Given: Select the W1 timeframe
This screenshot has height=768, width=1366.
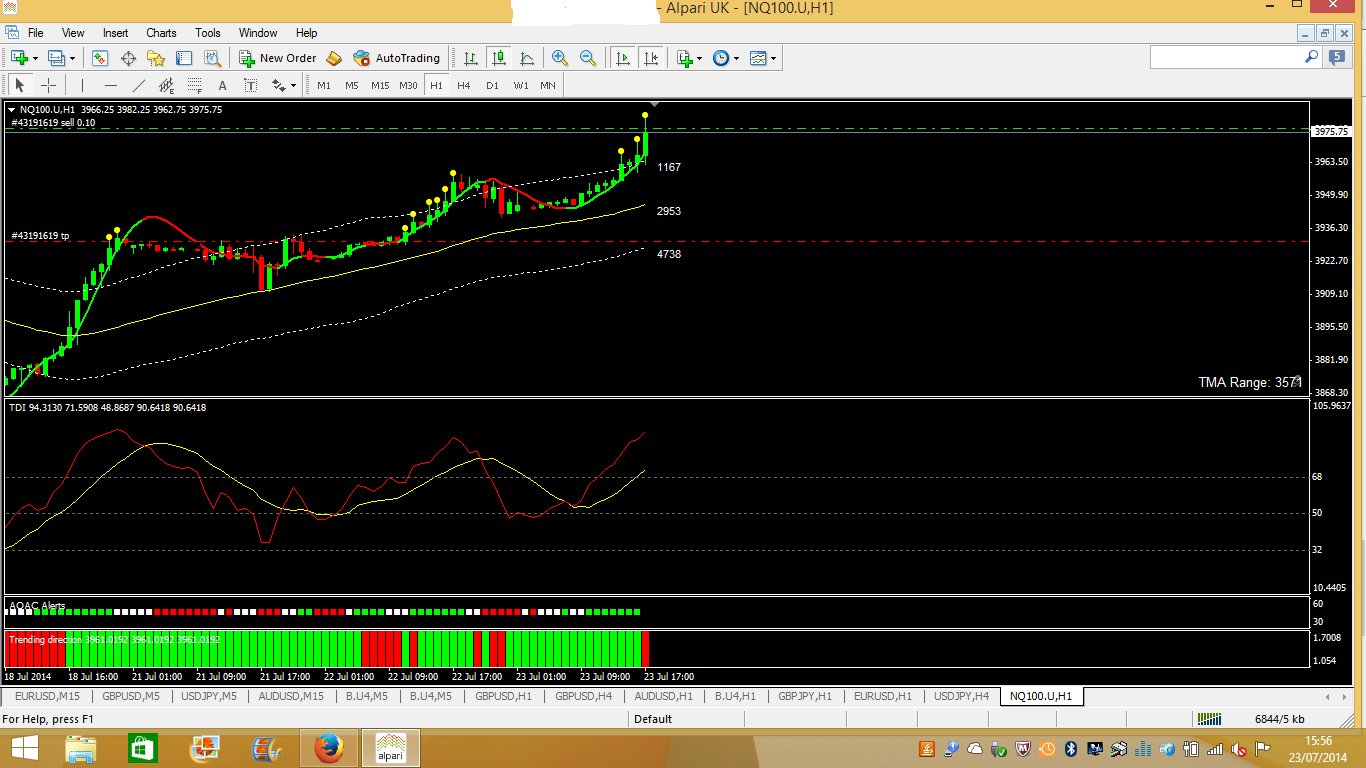Looking at the screenshot, I should click(x=521, y=85).
